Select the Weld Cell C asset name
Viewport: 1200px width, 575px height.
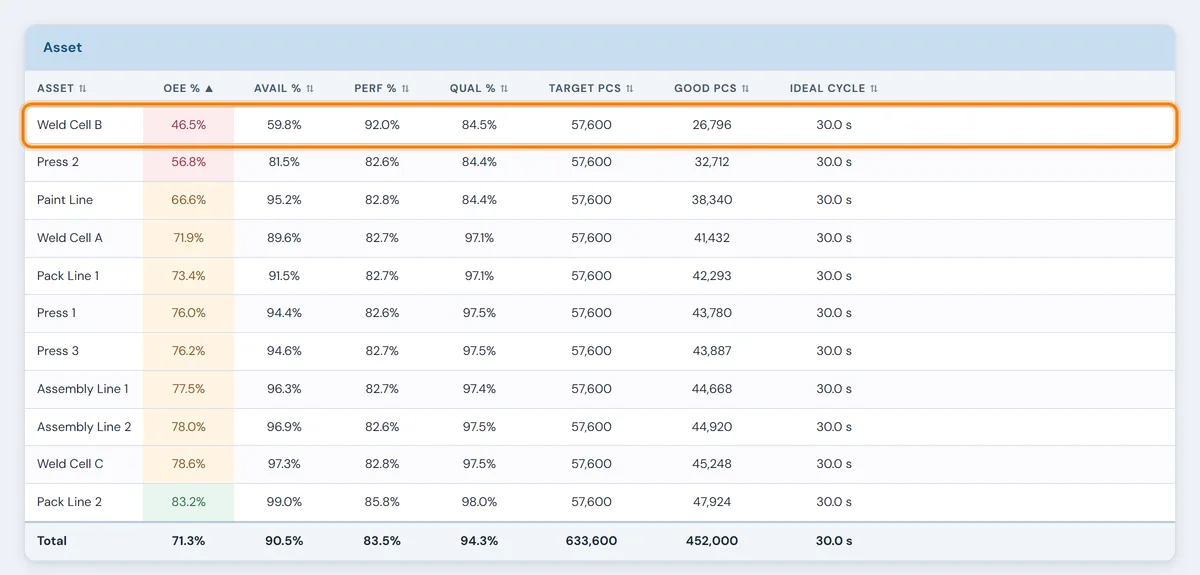point(70,464)
